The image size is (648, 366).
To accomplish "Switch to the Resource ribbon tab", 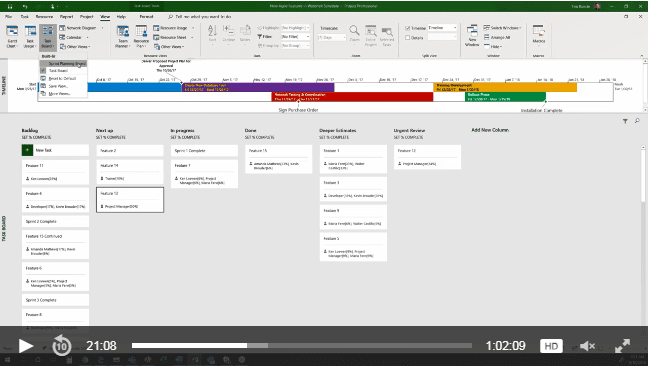I will pos(44,17).
